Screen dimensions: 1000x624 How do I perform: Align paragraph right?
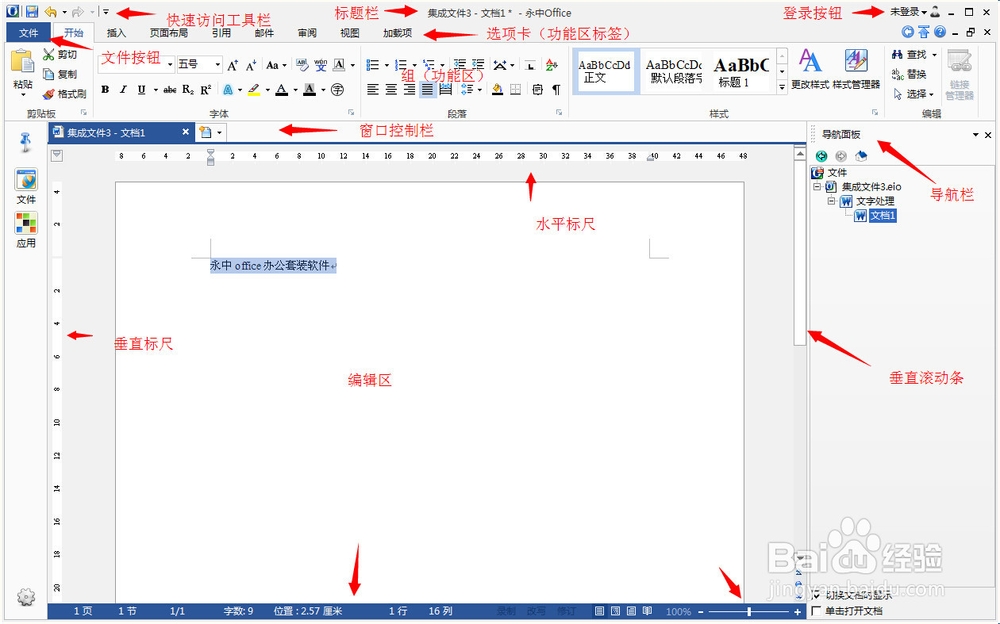[x=409, y=90]
